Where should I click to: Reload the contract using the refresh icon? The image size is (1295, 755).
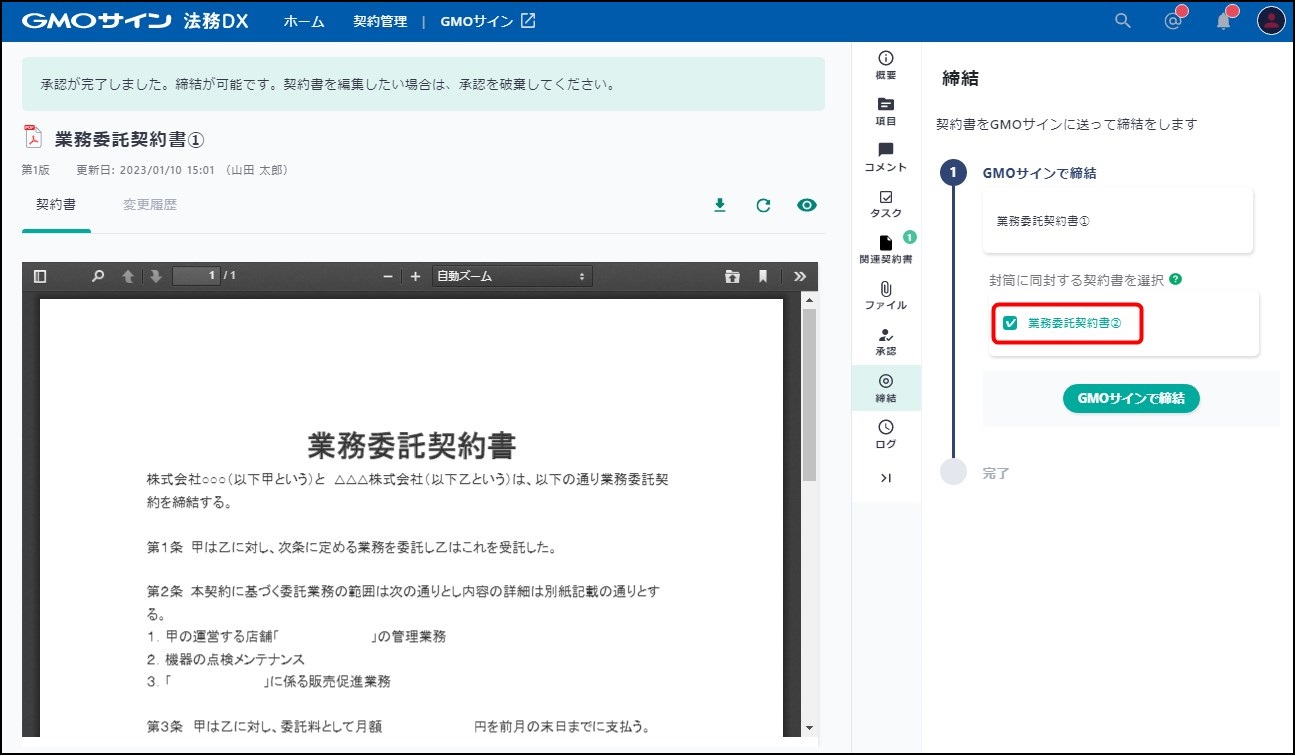click(x=763, y=205)
